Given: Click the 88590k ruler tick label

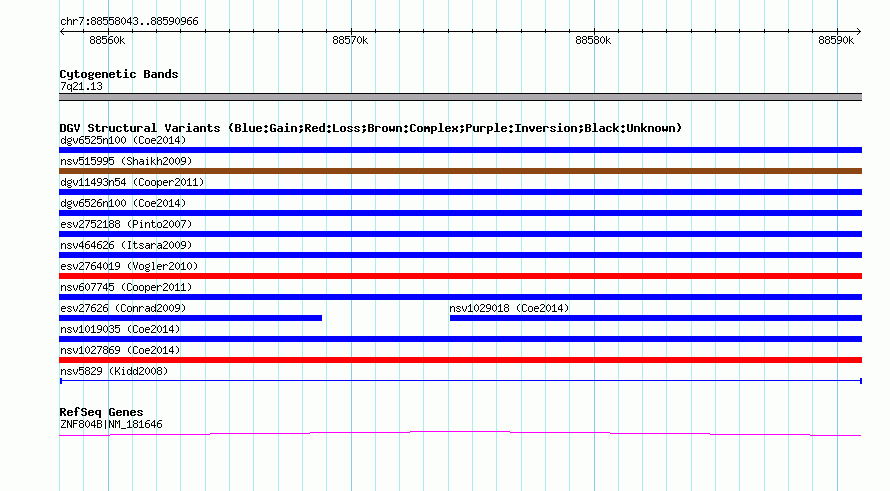Looking at the screenshot, I should [836, 40].
